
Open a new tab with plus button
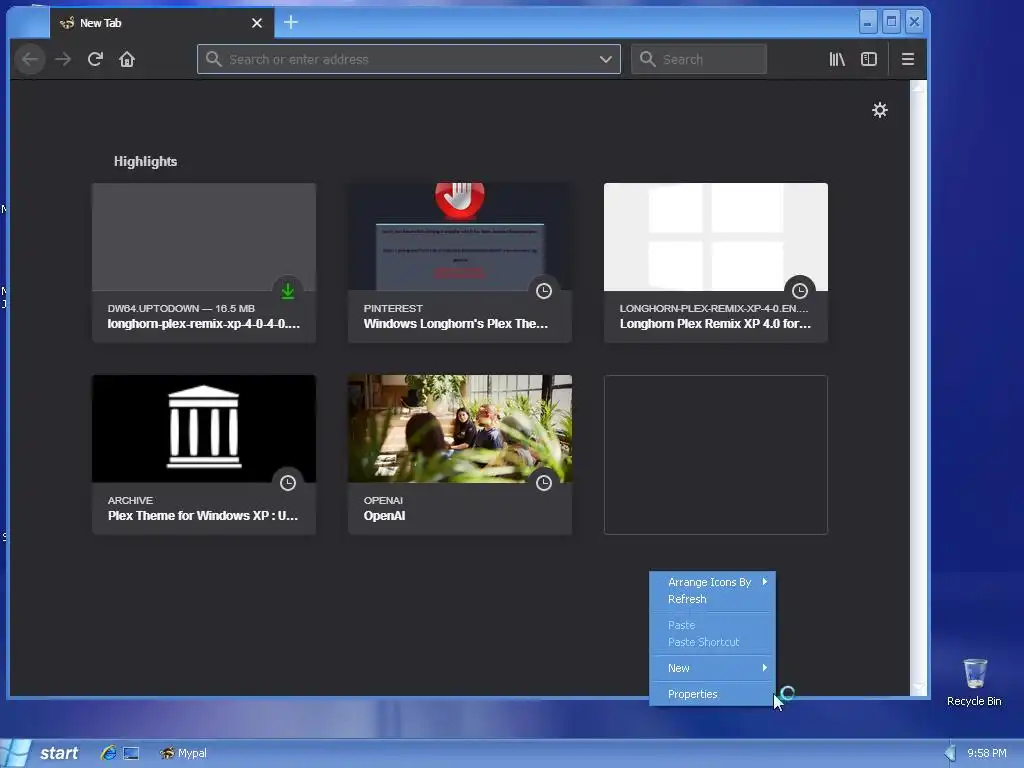[291, 22]
